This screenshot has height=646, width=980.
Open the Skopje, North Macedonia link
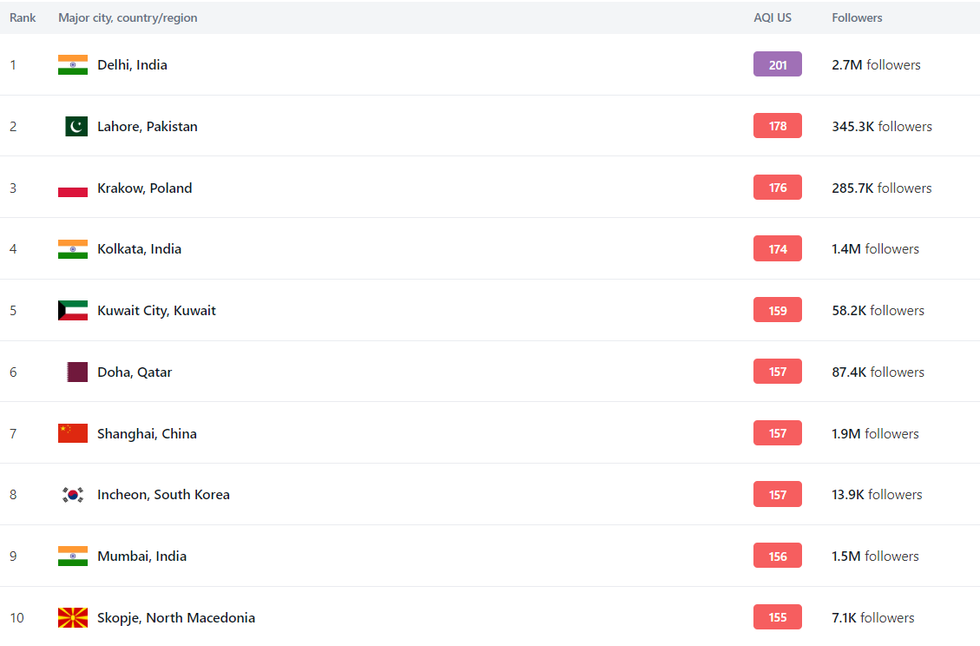(x=175, y=618)
